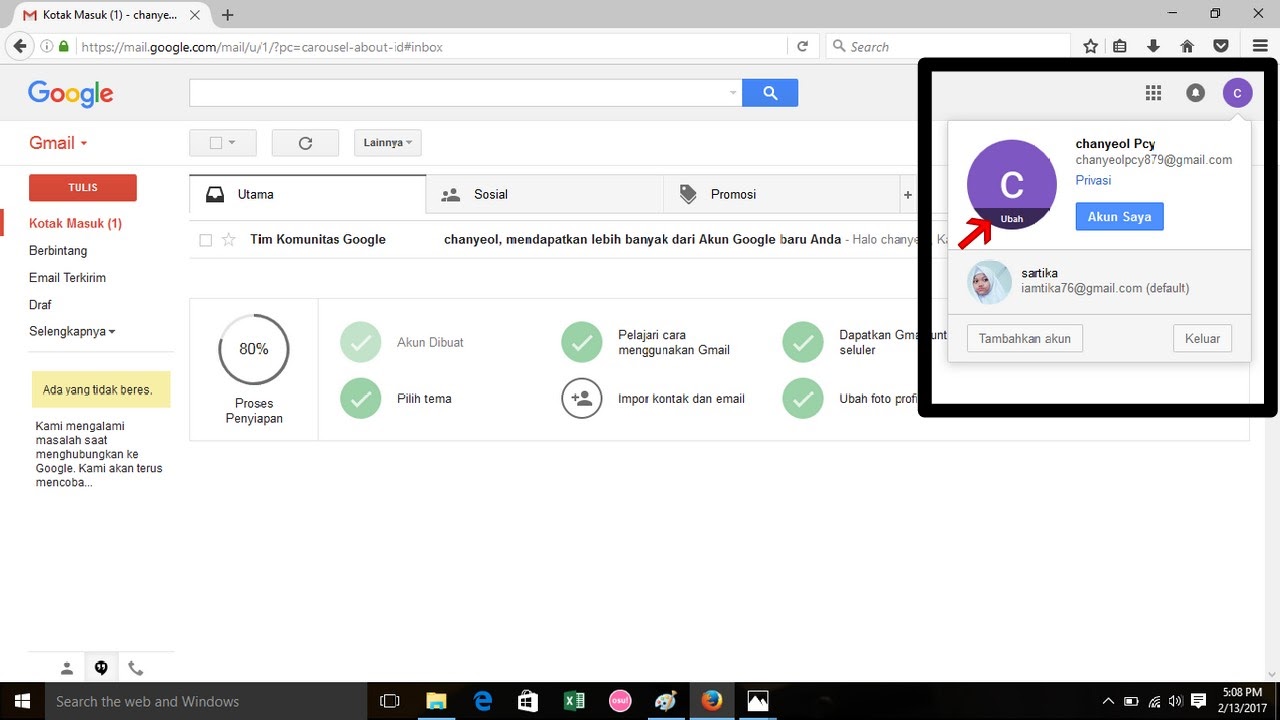Image resolution: width=1280 pixels, height=720 pixels.
Task: Sign out with the Keluar button
Action: pos(1202,338)
